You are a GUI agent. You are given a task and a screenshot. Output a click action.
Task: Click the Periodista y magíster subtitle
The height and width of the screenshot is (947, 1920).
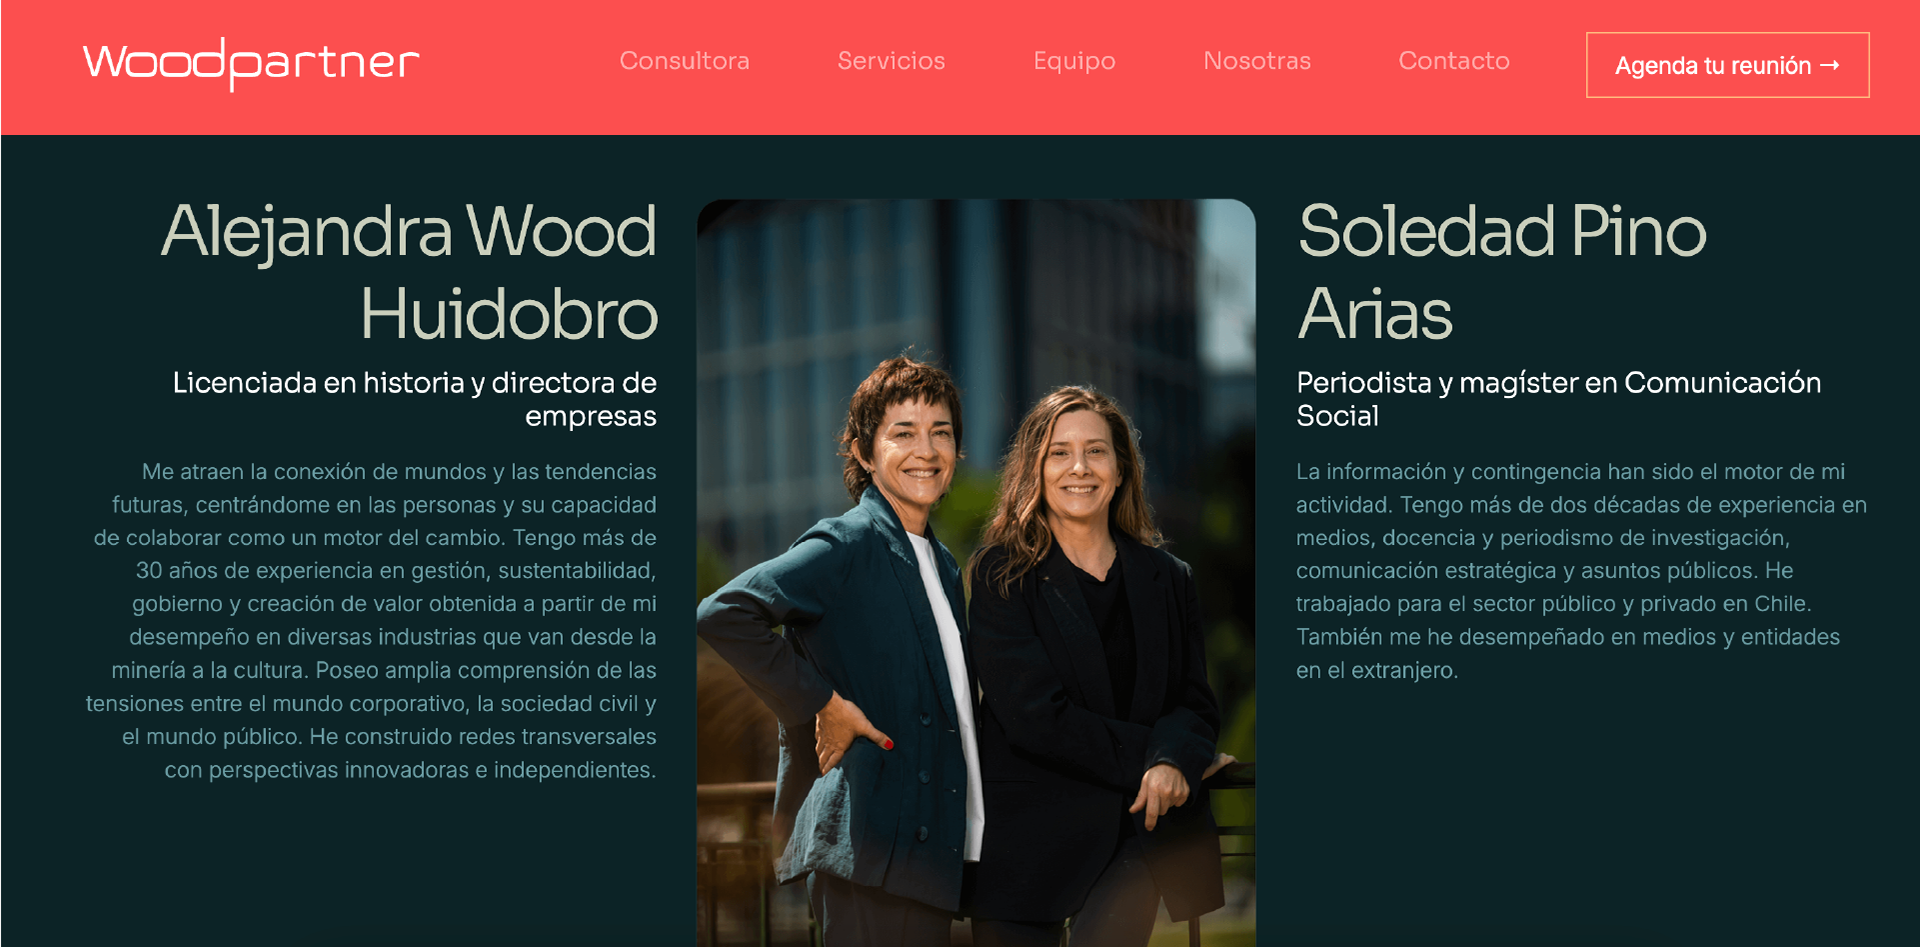(x=1558, y=399)
